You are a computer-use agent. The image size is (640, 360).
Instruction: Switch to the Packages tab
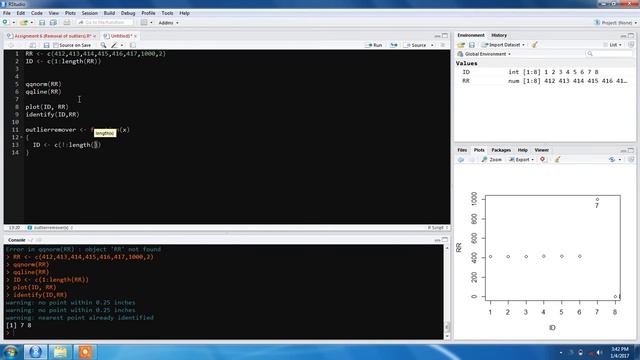(x=501, y=150)
